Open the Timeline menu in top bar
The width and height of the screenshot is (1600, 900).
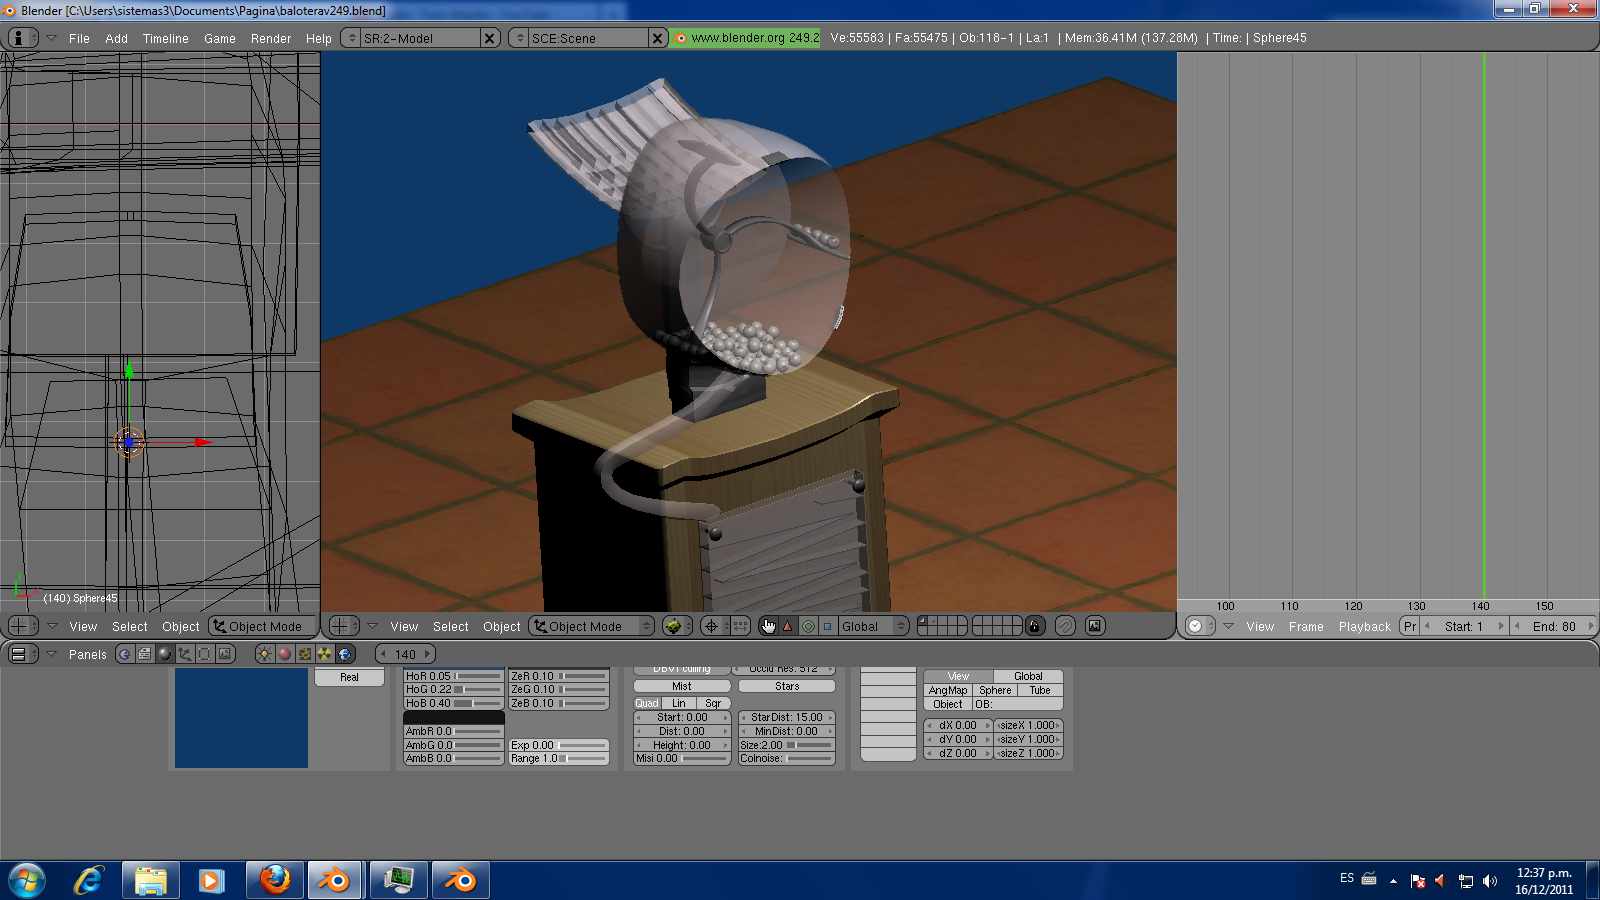165,38
